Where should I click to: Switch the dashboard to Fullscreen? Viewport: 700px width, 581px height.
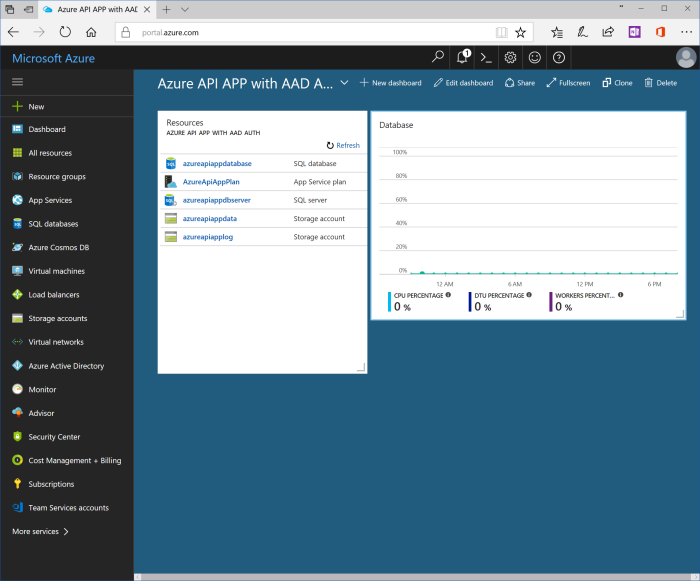click(568, 83)
